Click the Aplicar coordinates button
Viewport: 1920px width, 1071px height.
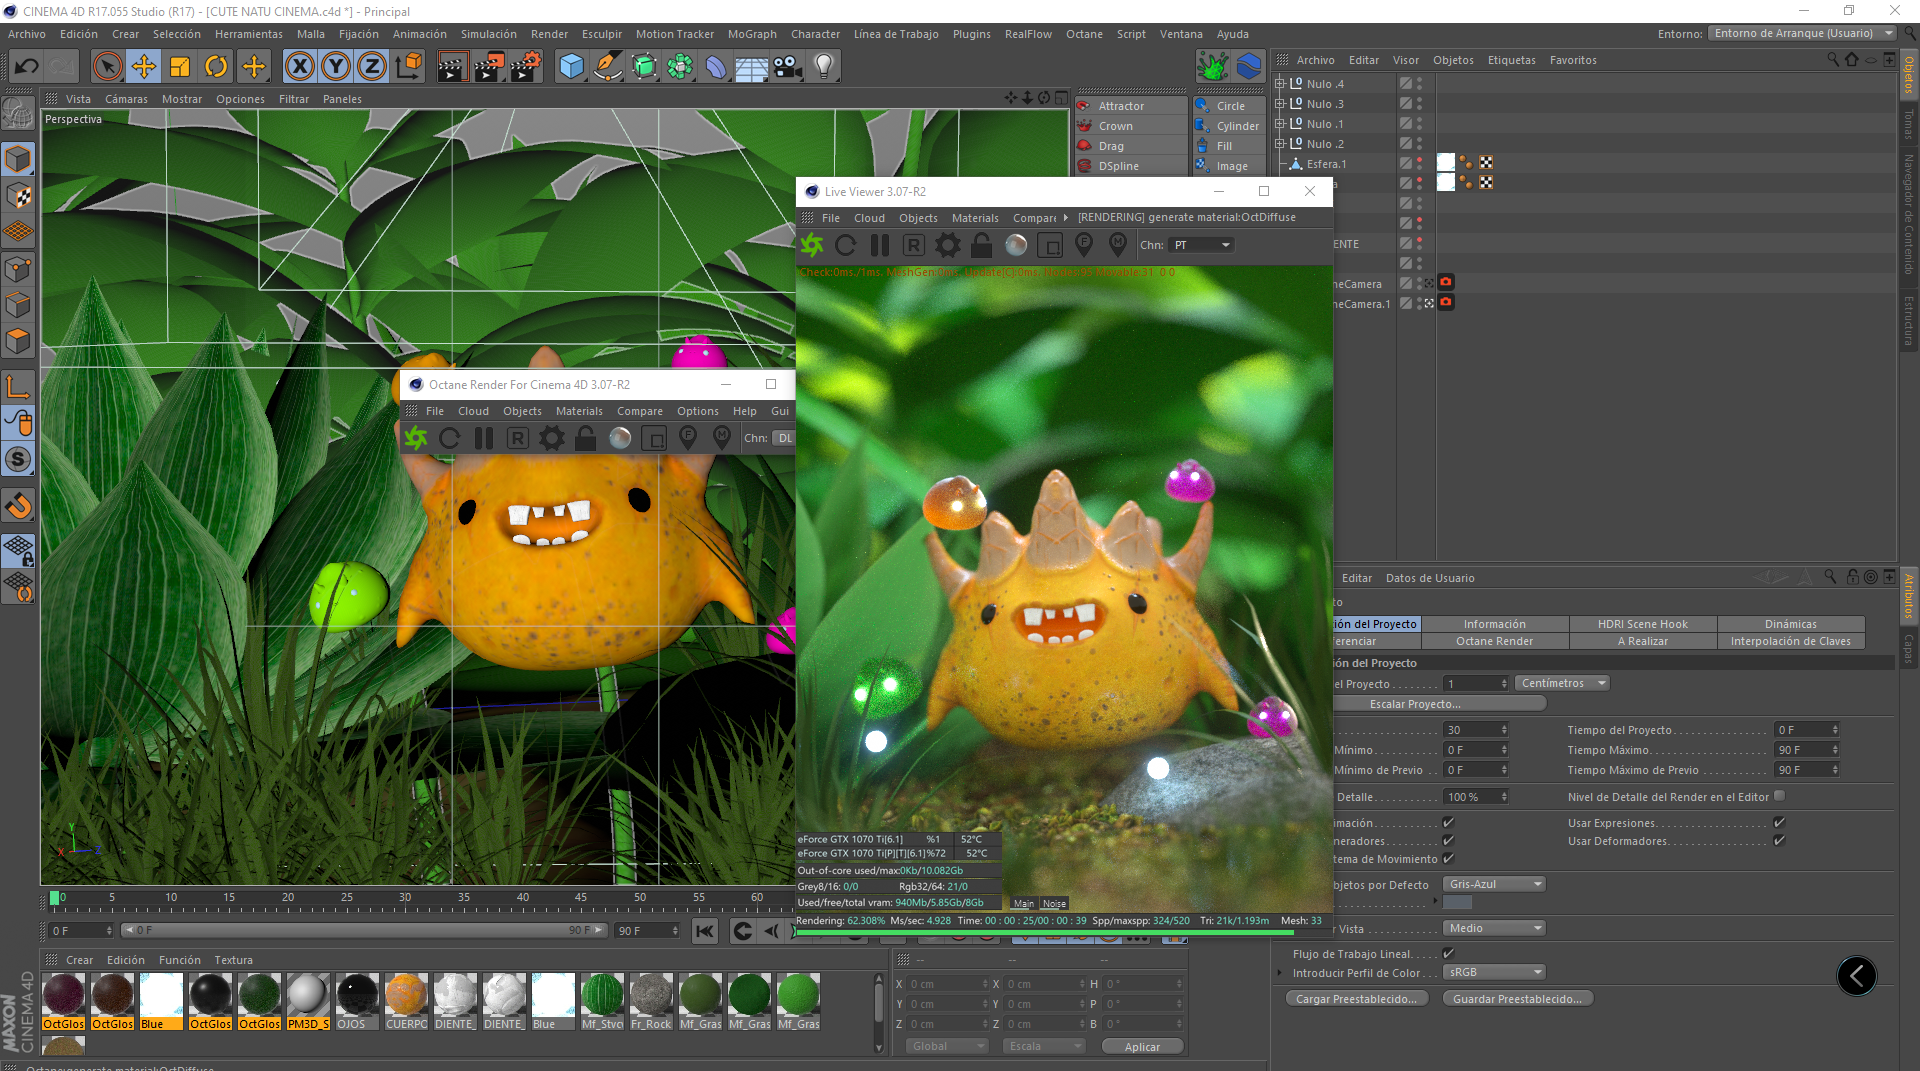(1142, 1047)
